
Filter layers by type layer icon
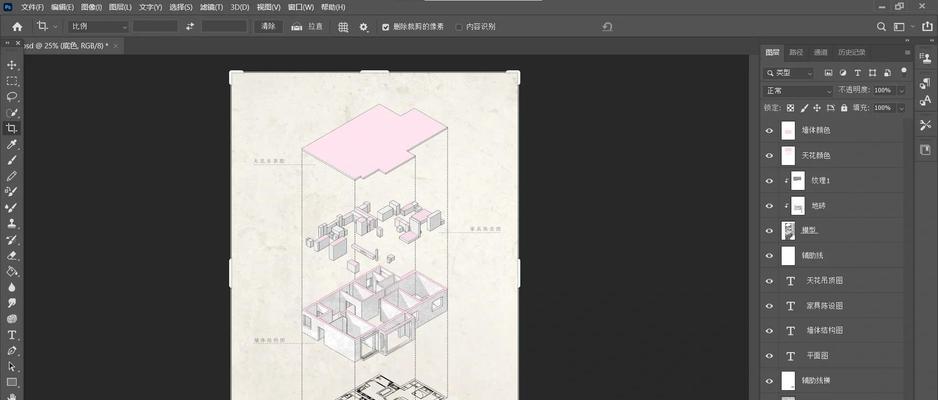tap(857, 73)
